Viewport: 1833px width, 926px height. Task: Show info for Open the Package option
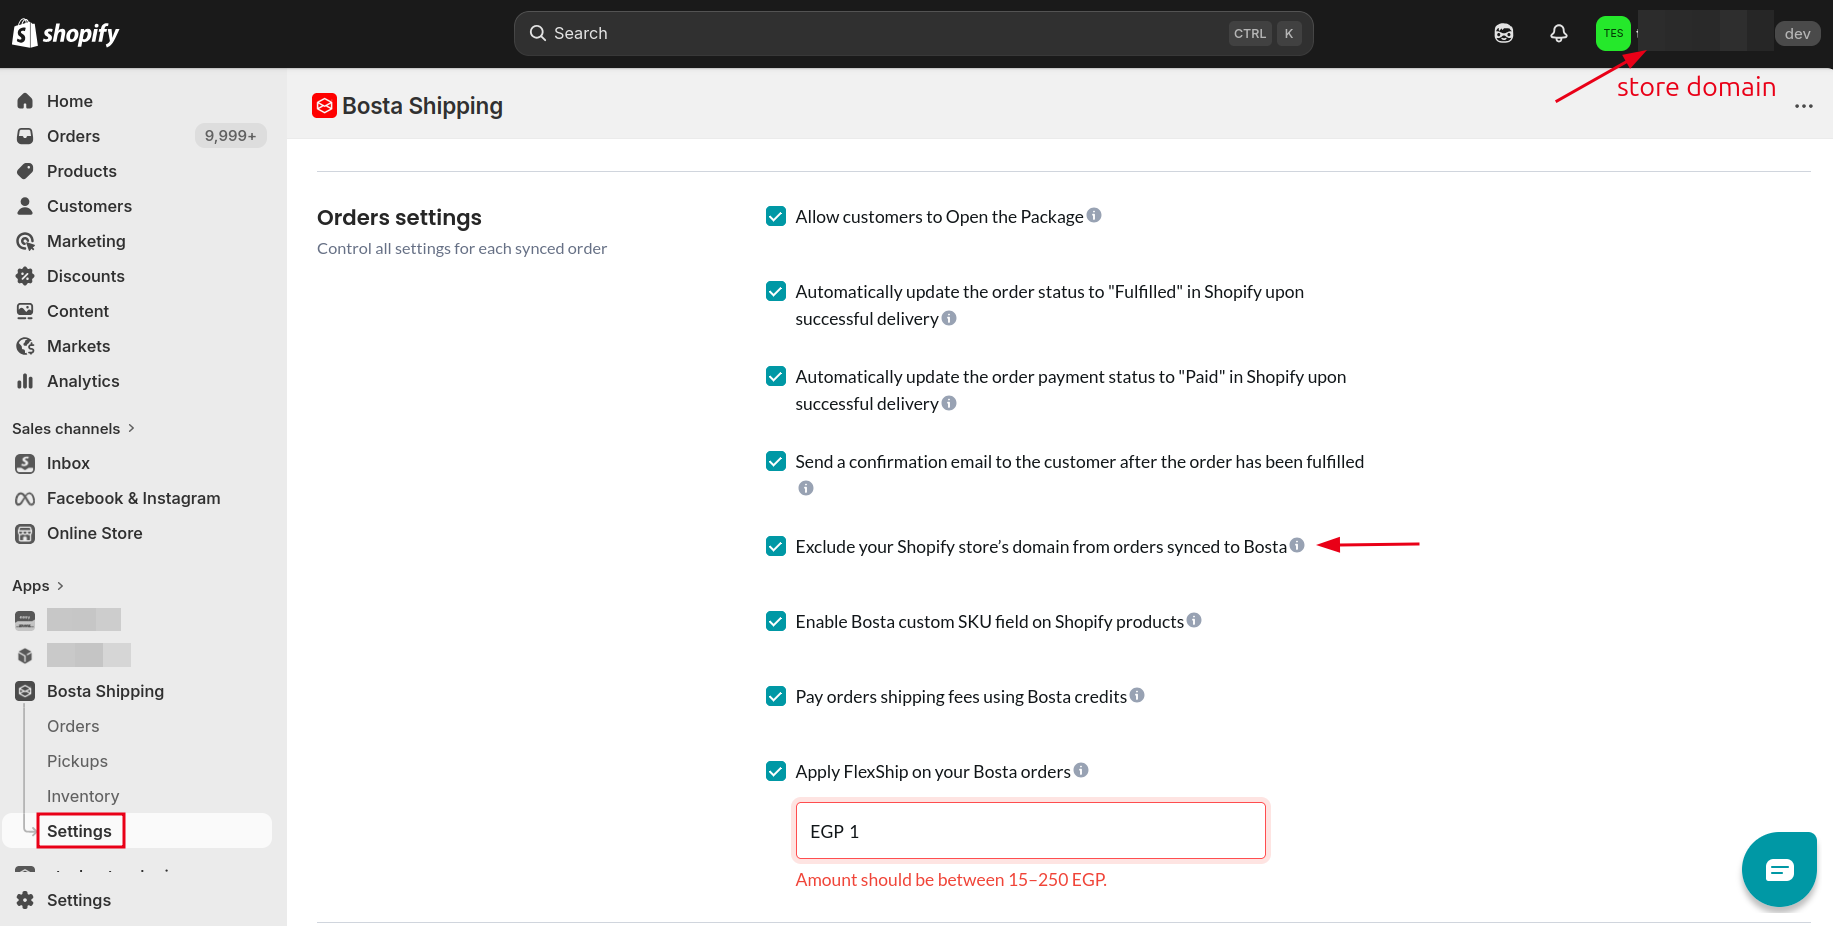1094,215
